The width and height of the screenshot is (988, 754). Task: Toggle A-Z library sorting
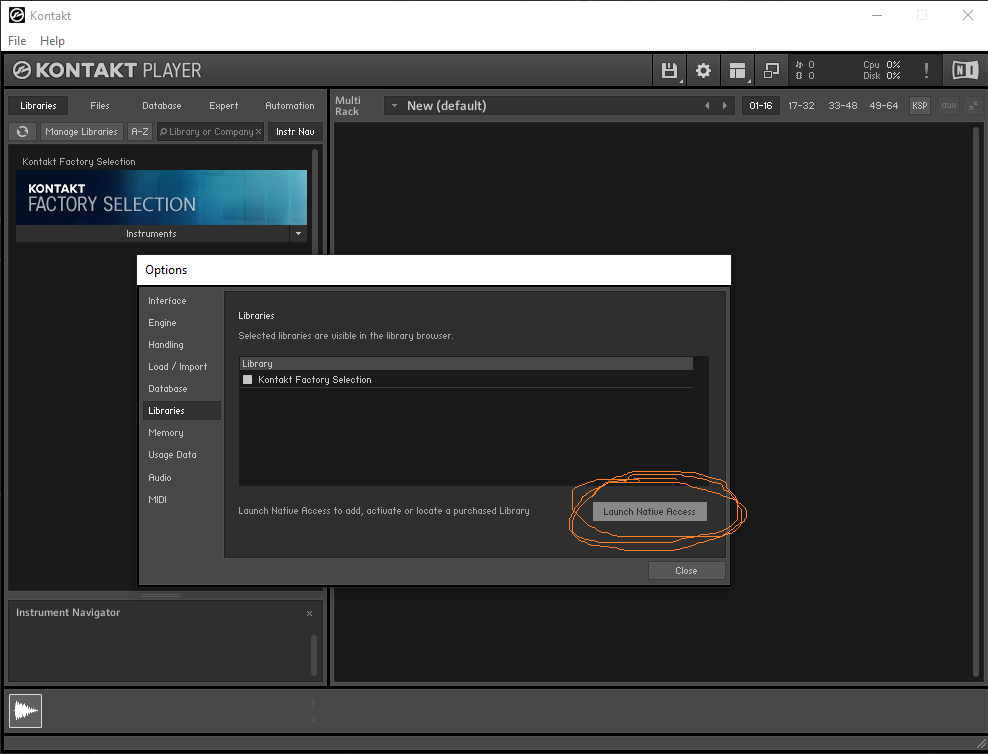[x=140, y=131]
